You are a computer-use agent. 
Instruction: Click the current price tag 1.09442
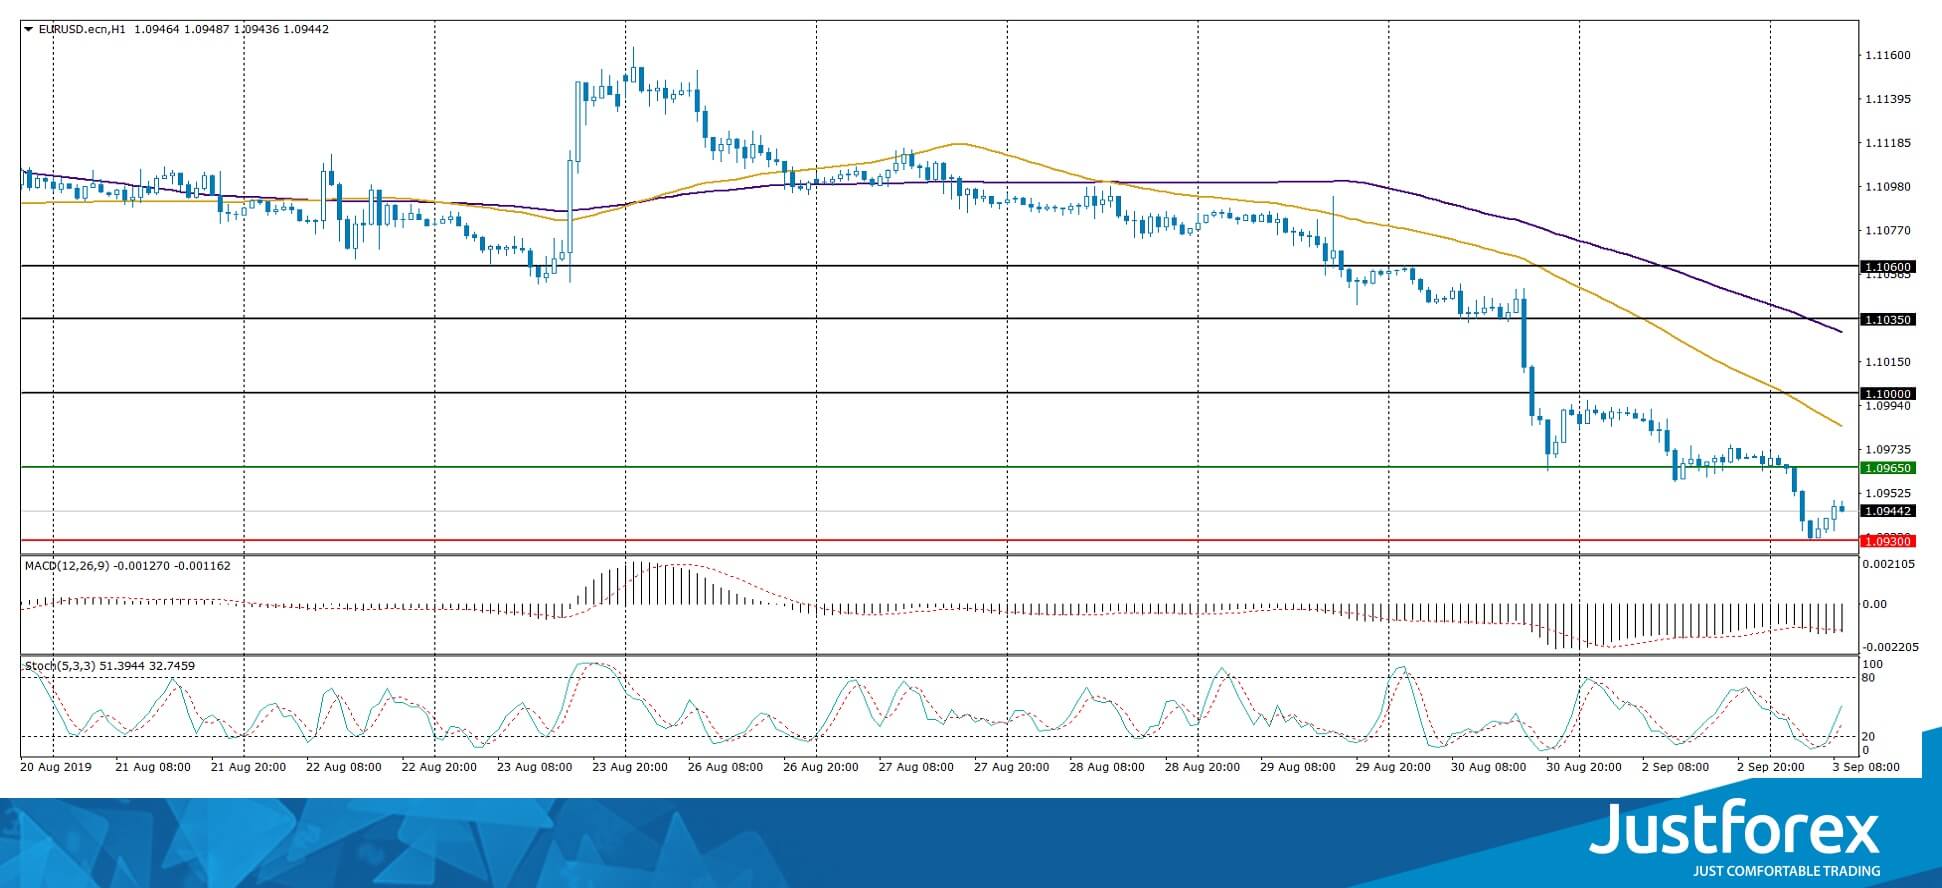[1887, 511]
